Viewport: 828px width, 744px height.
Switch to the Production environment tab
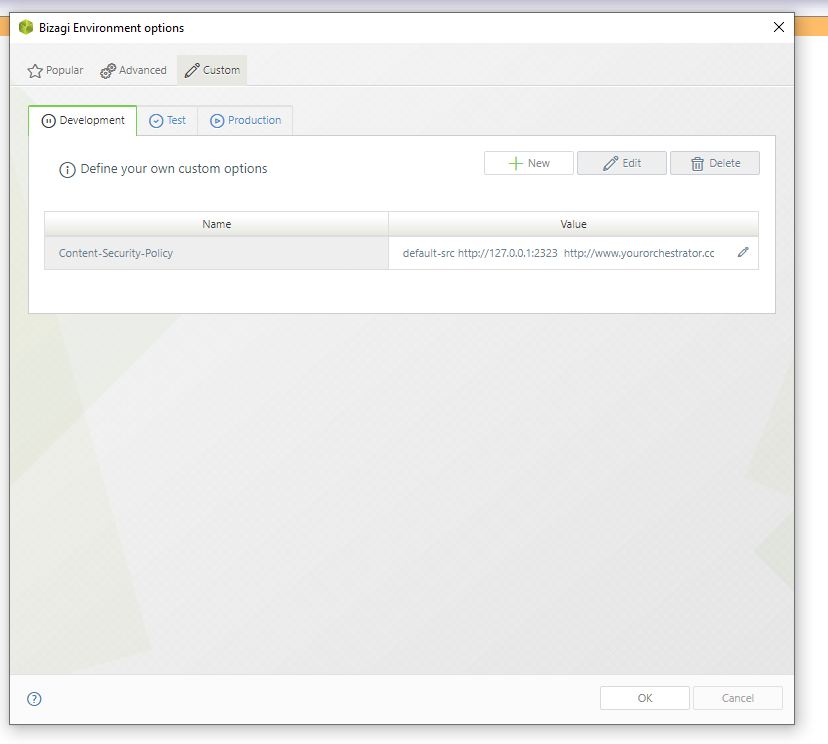[x=246, y=120]
